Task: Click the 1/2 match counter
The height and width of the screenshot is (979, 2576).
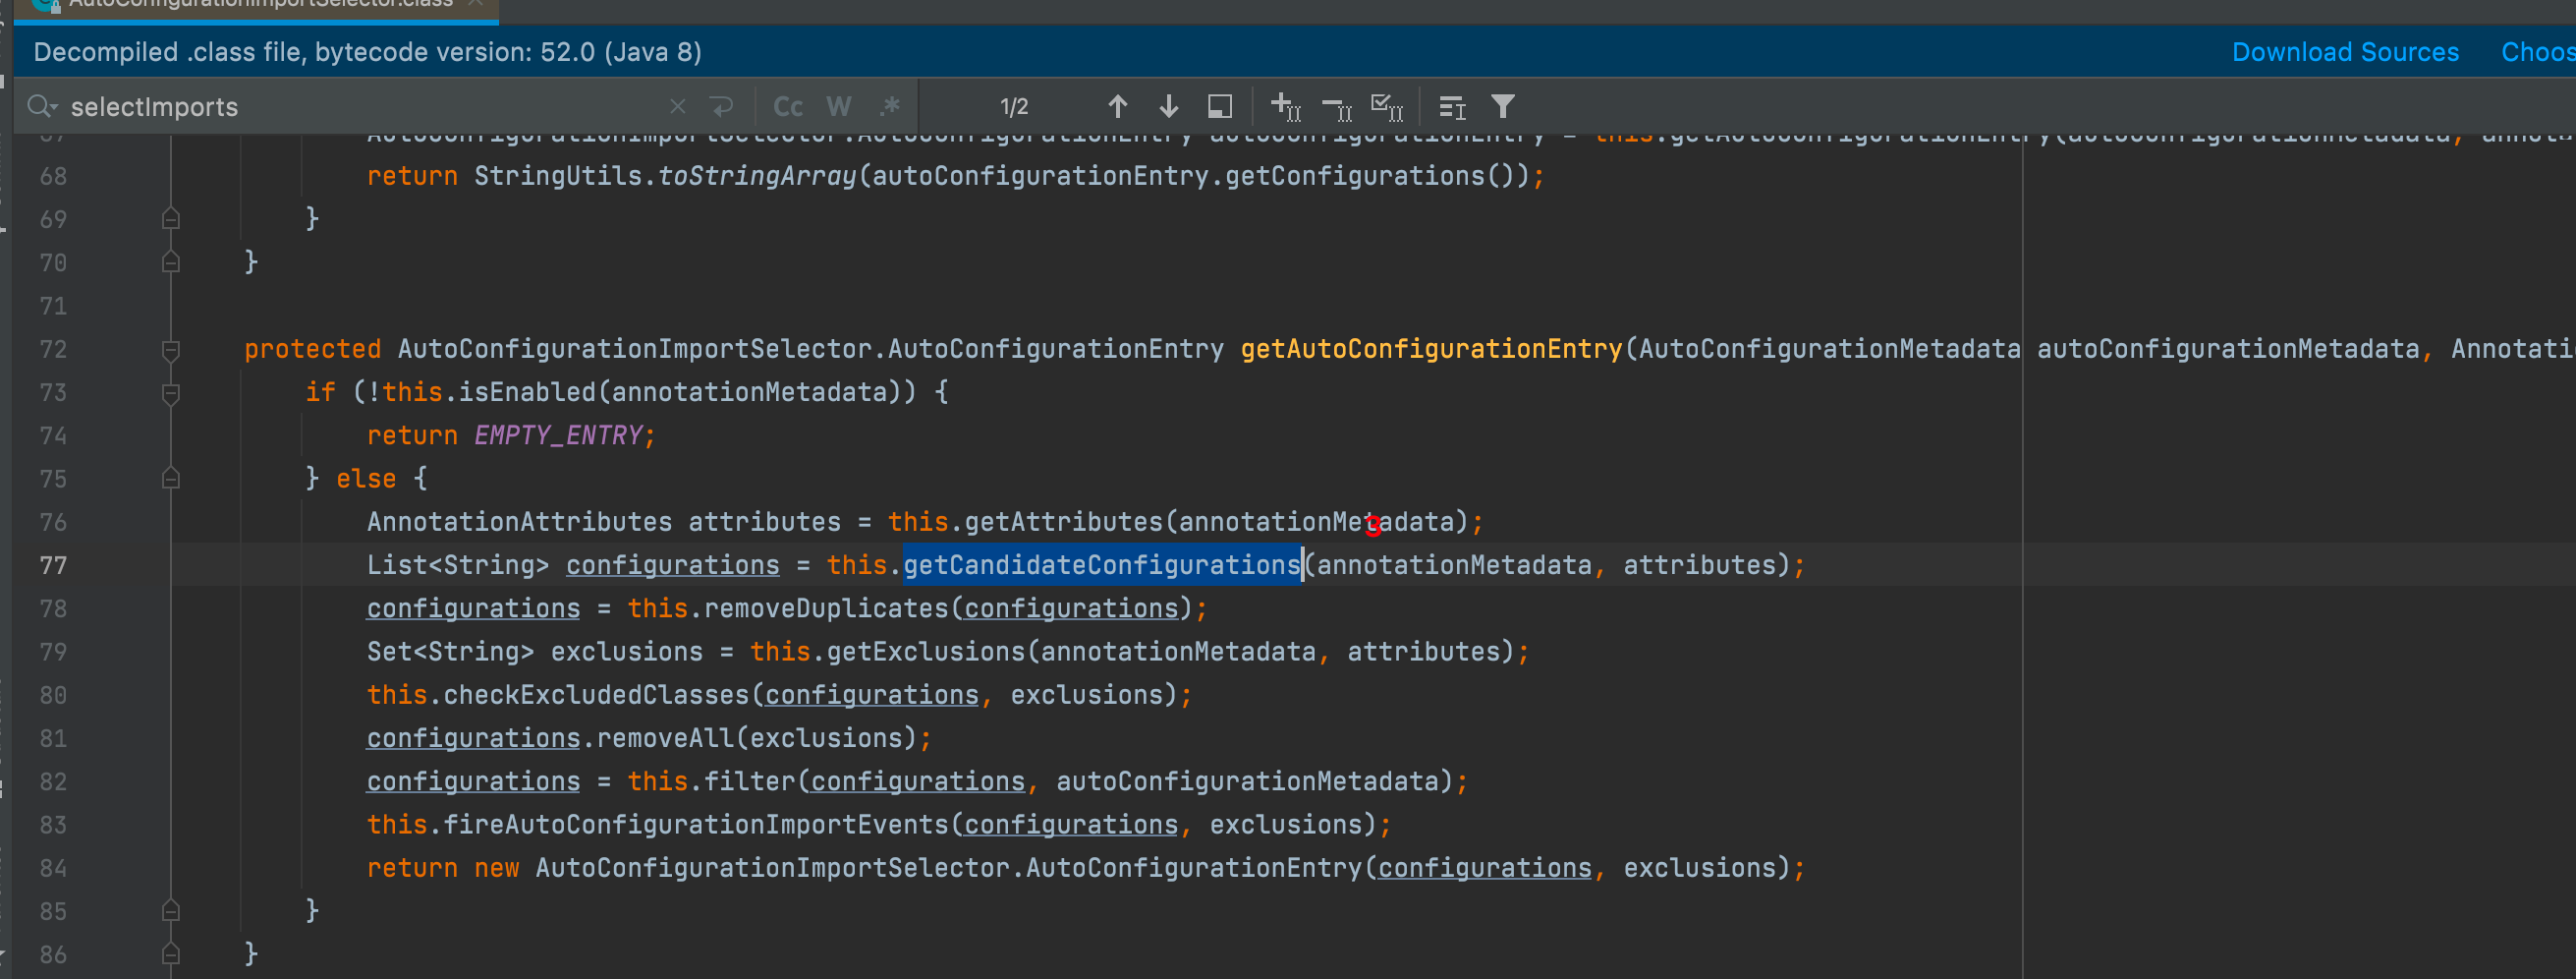Action: 1014,107
